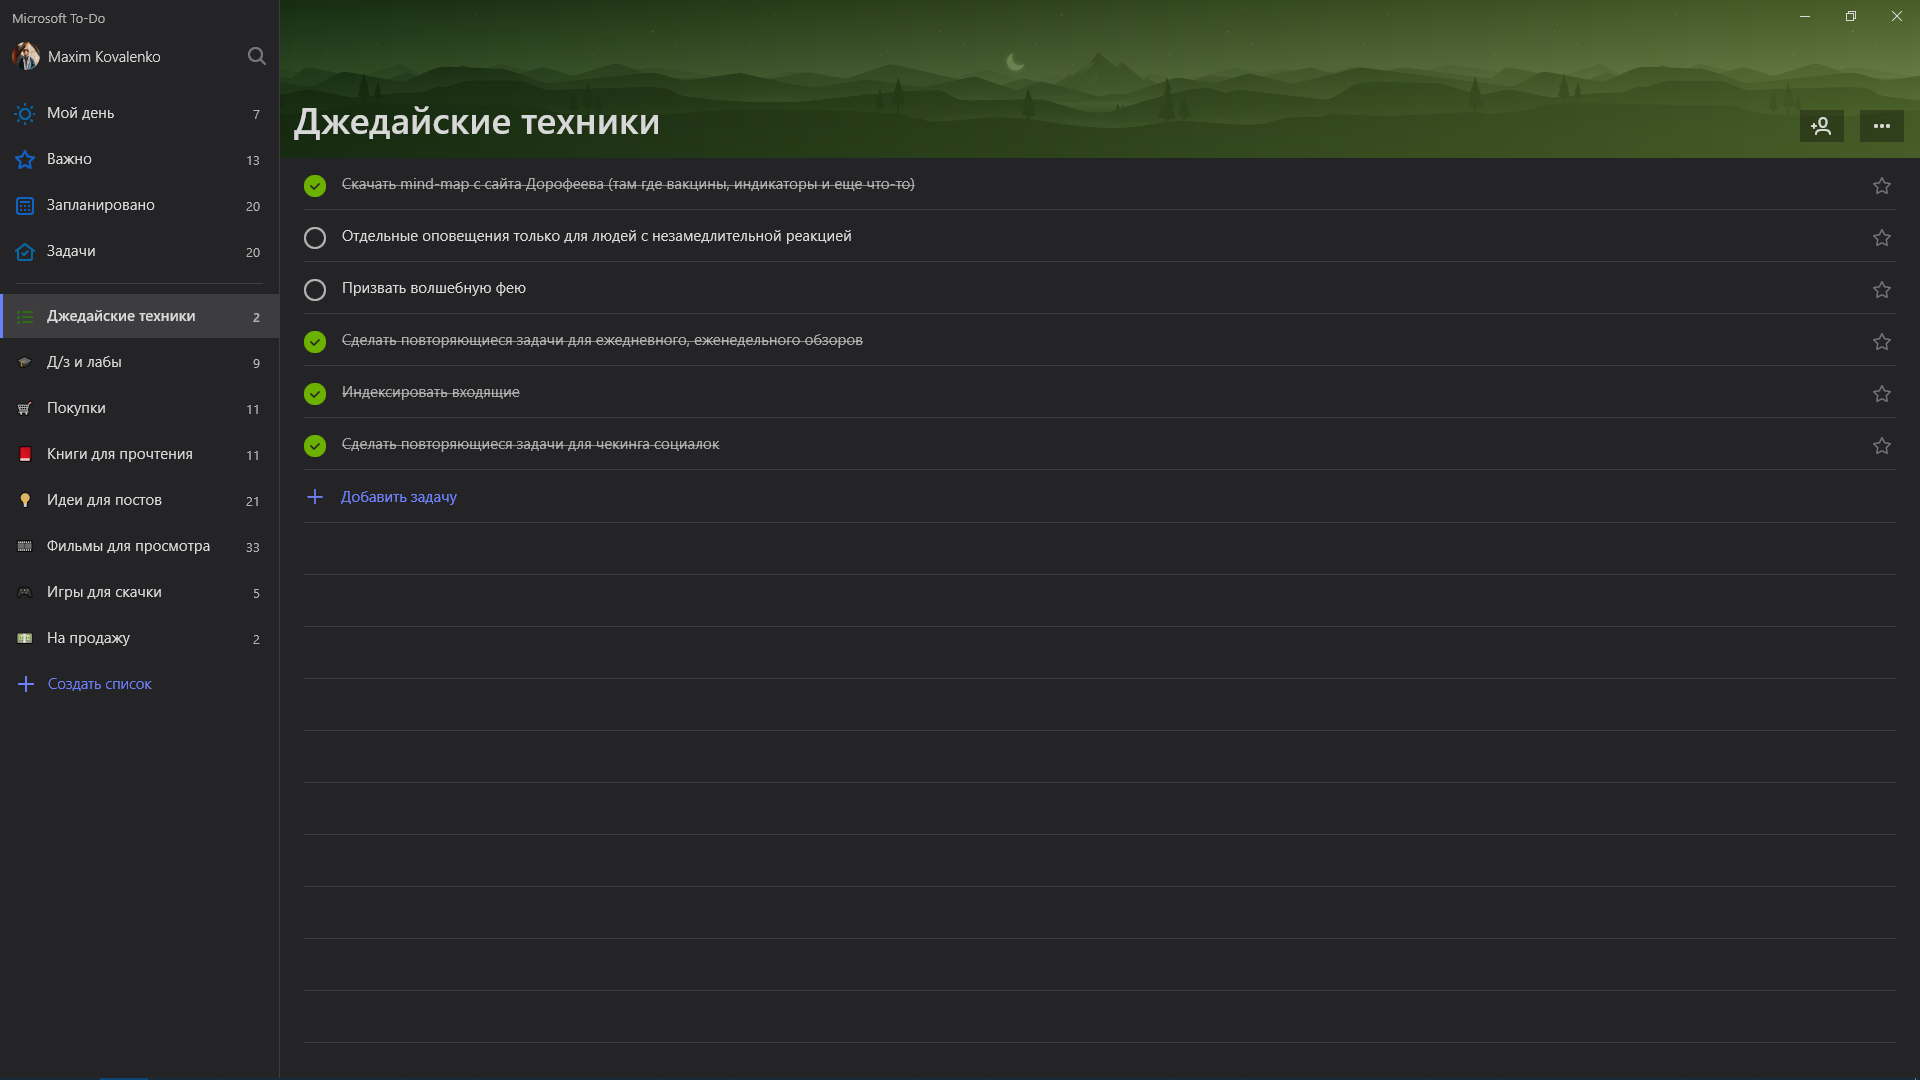Image resolution: width=1920 pixels, height=1080 pixels.
Task: Open the Фильмы для просмотра list
Action: pos(139,546)
